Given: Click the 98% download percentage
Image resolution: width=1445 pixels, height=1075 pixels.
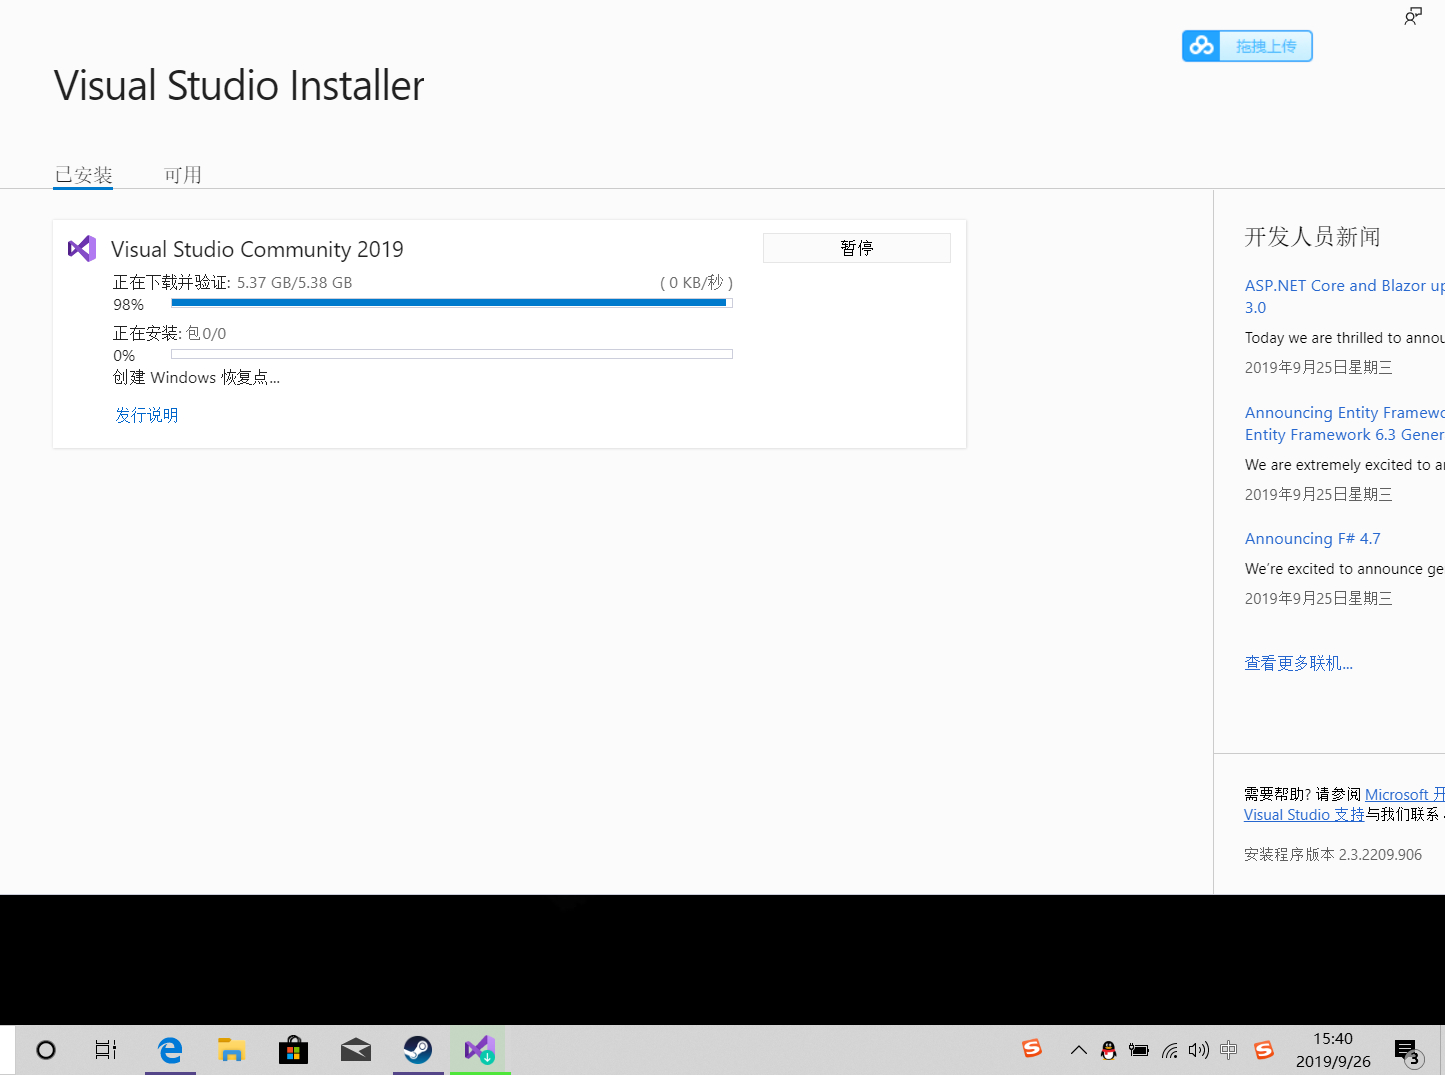Looking at the screenshot, I should (128, 304).
